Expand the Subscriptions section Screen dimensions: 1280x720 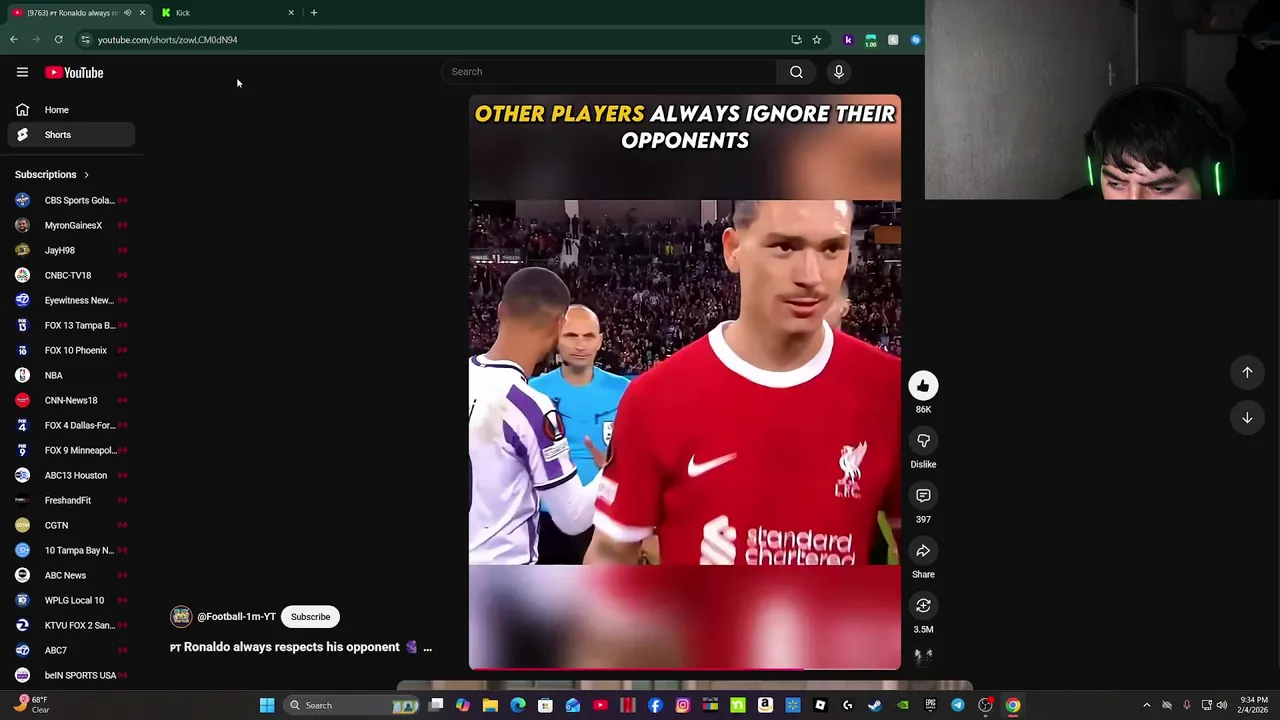[52, 174]
